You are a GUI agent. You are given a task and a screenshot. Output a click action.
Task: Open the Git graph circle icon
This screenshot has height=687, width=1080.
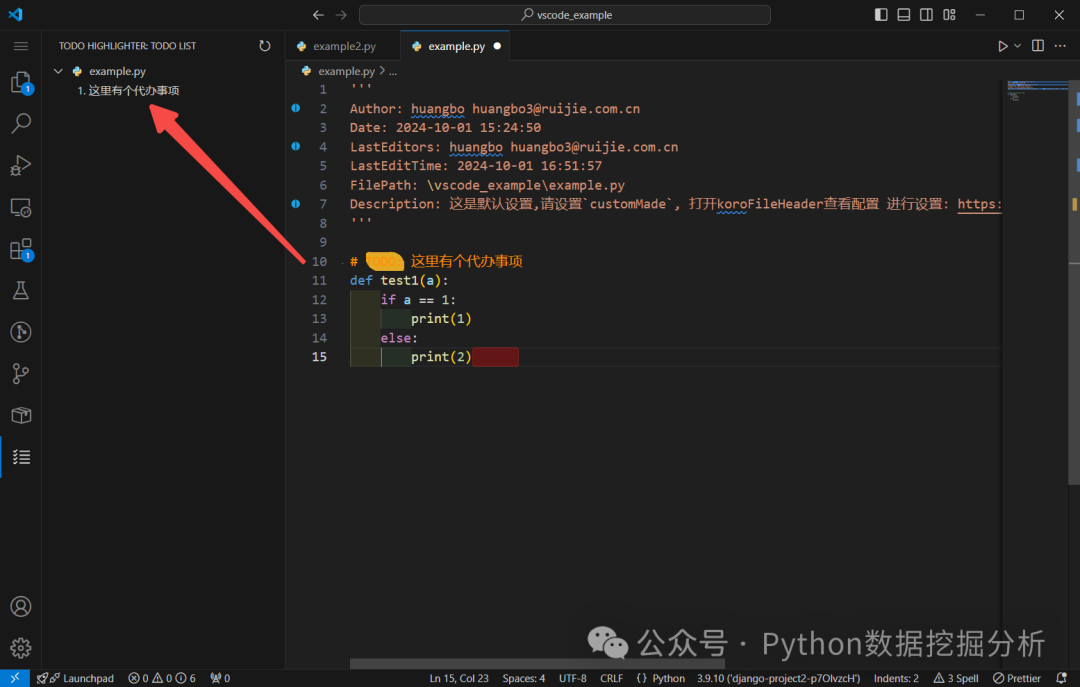[x=21, y=332]
